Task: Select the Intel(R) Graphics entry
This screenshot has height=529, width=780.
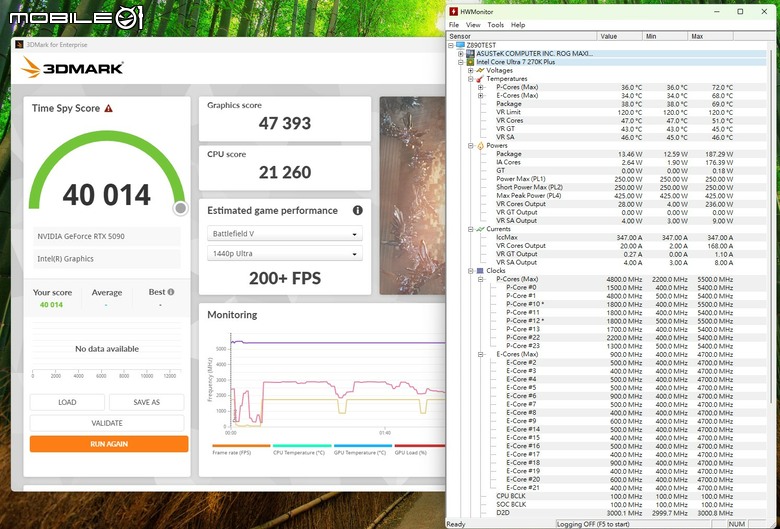Action: [x=107, y=259]
